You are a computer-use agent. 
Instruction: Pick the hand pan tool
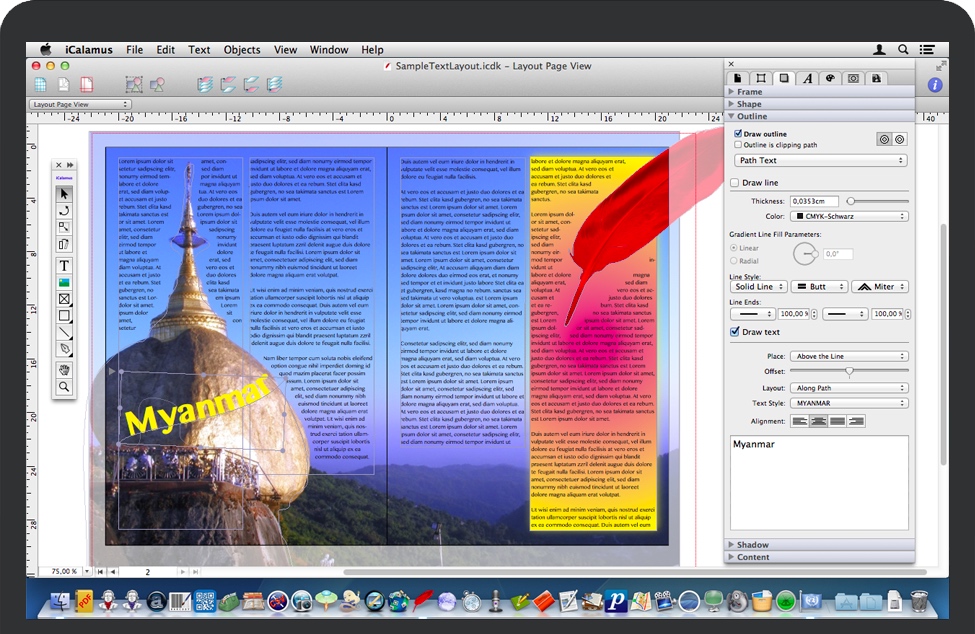tap(64, 369)
